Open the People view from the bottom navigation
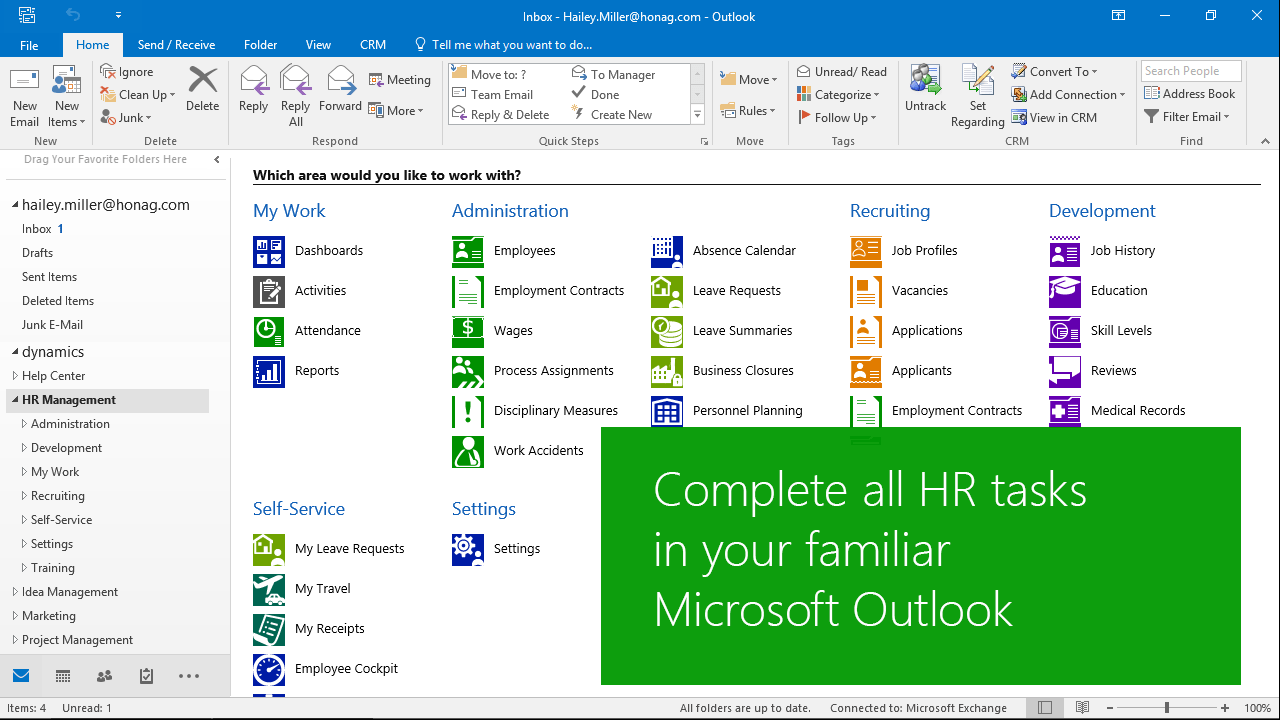This screenshot has width=1280, height=720. pos(104,676)
